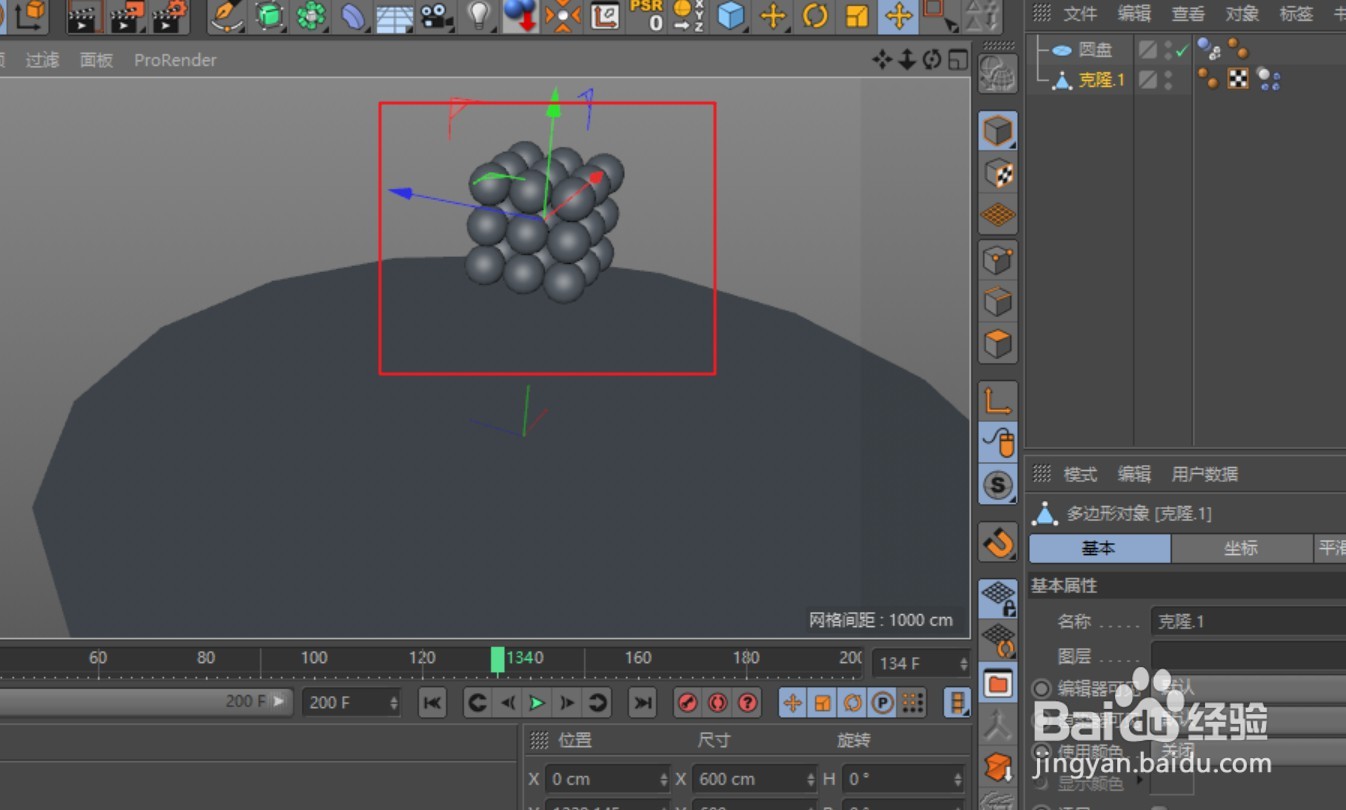This screenshot has width=1346, height=810.
Task: Toggle the locked workplane icon
Action: point(998,598)
